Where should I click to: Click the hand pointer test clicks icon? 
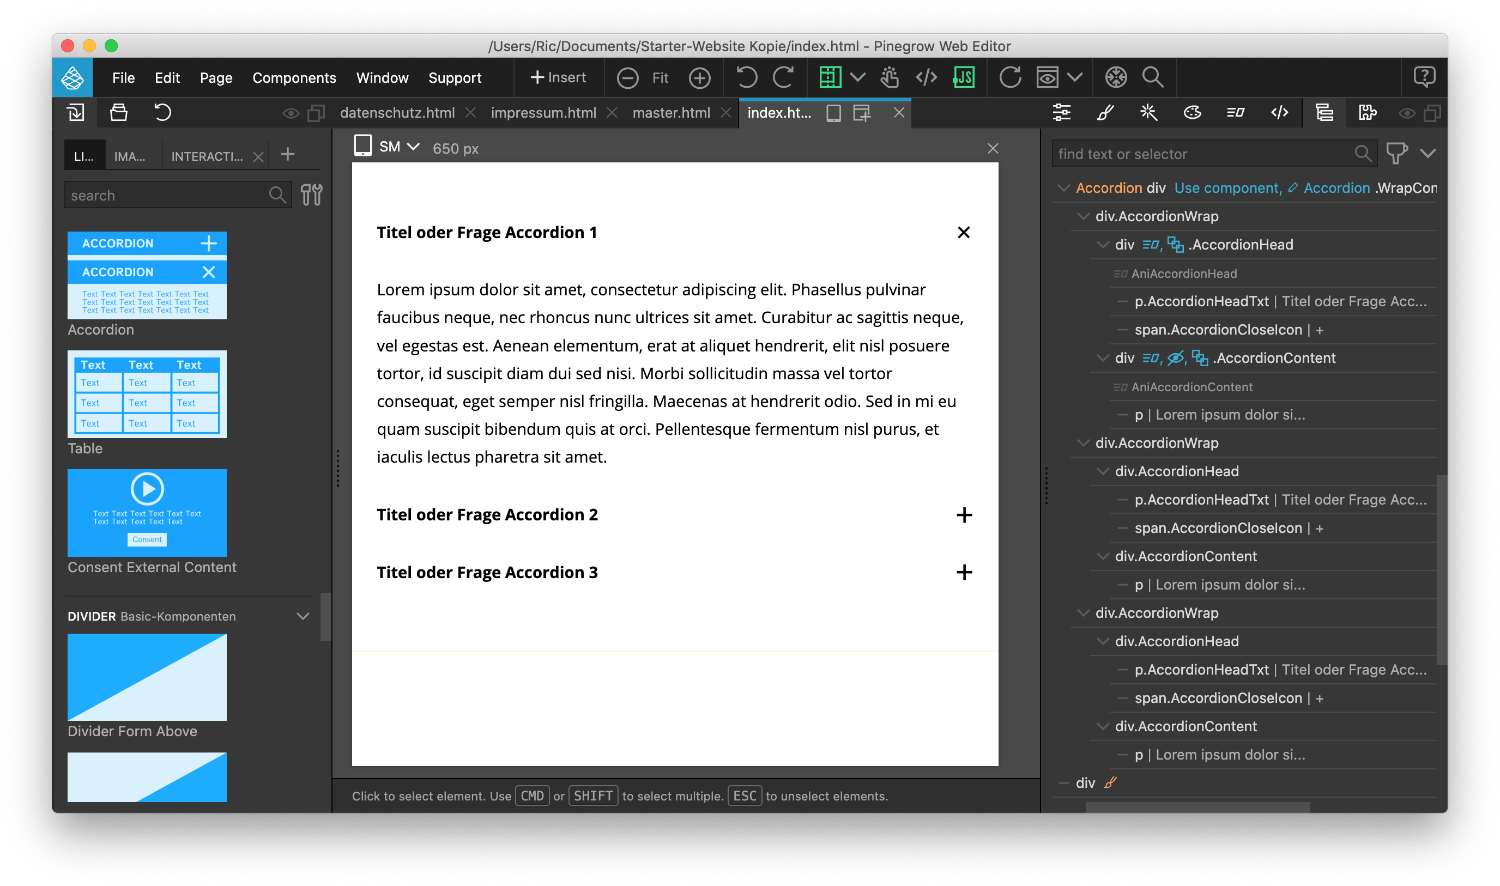(x=889, y=77)
